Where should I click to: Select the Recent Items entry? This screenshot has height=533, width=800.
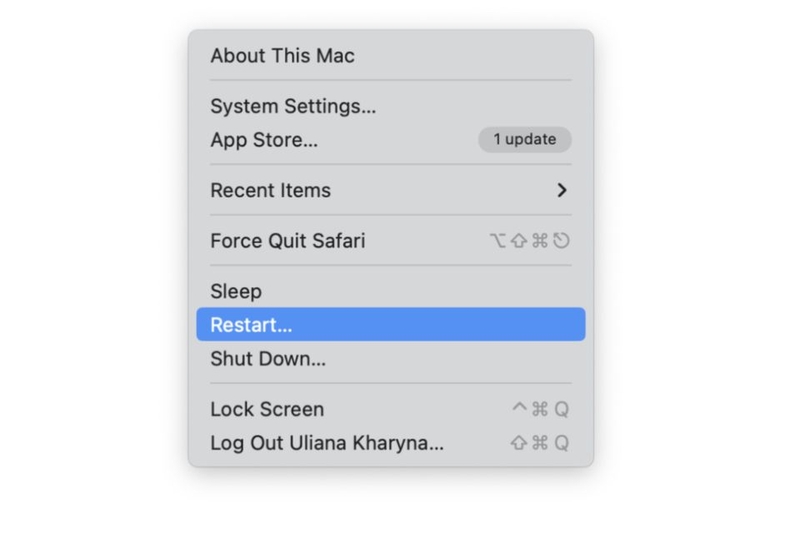tap(270, 190)
